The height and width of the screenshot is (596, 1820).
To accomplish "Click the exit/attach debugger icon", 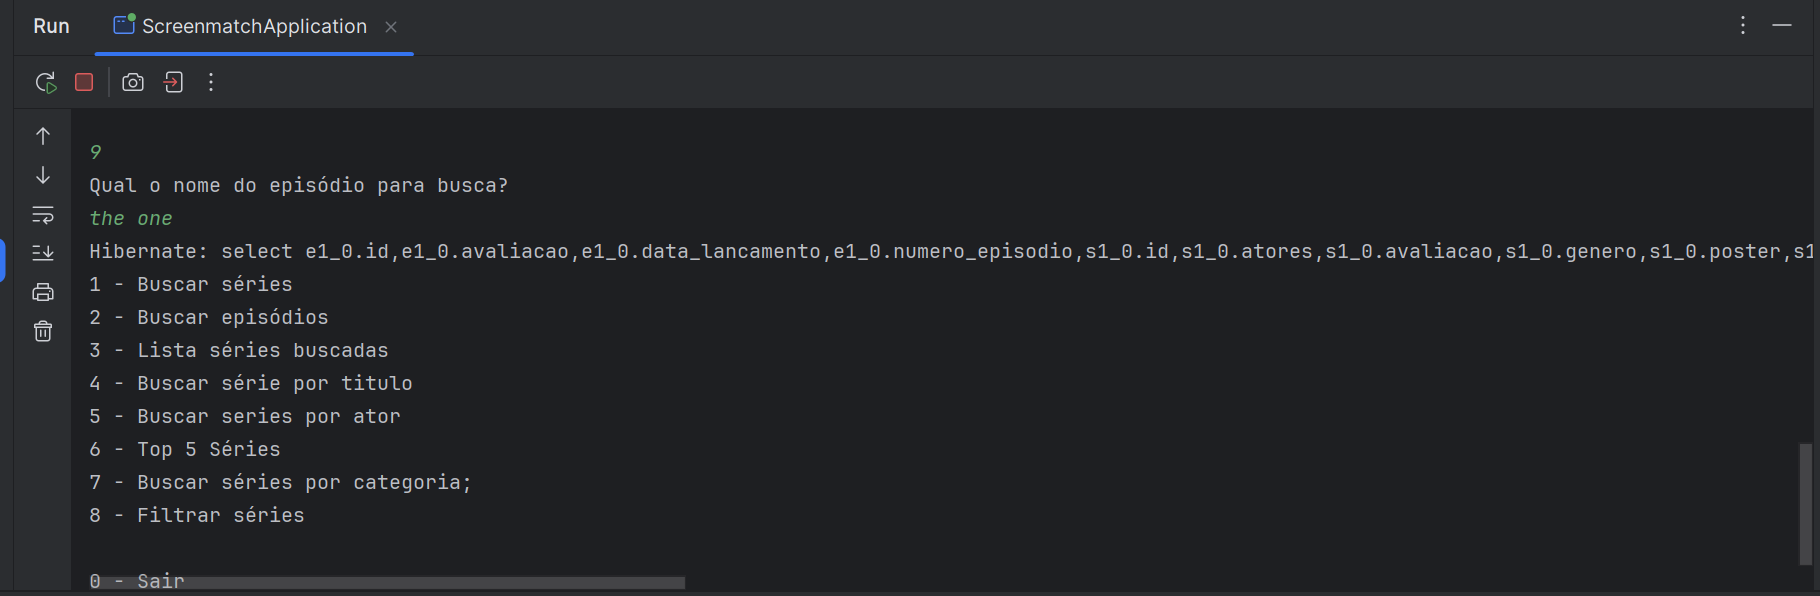I will click(173, 82).
